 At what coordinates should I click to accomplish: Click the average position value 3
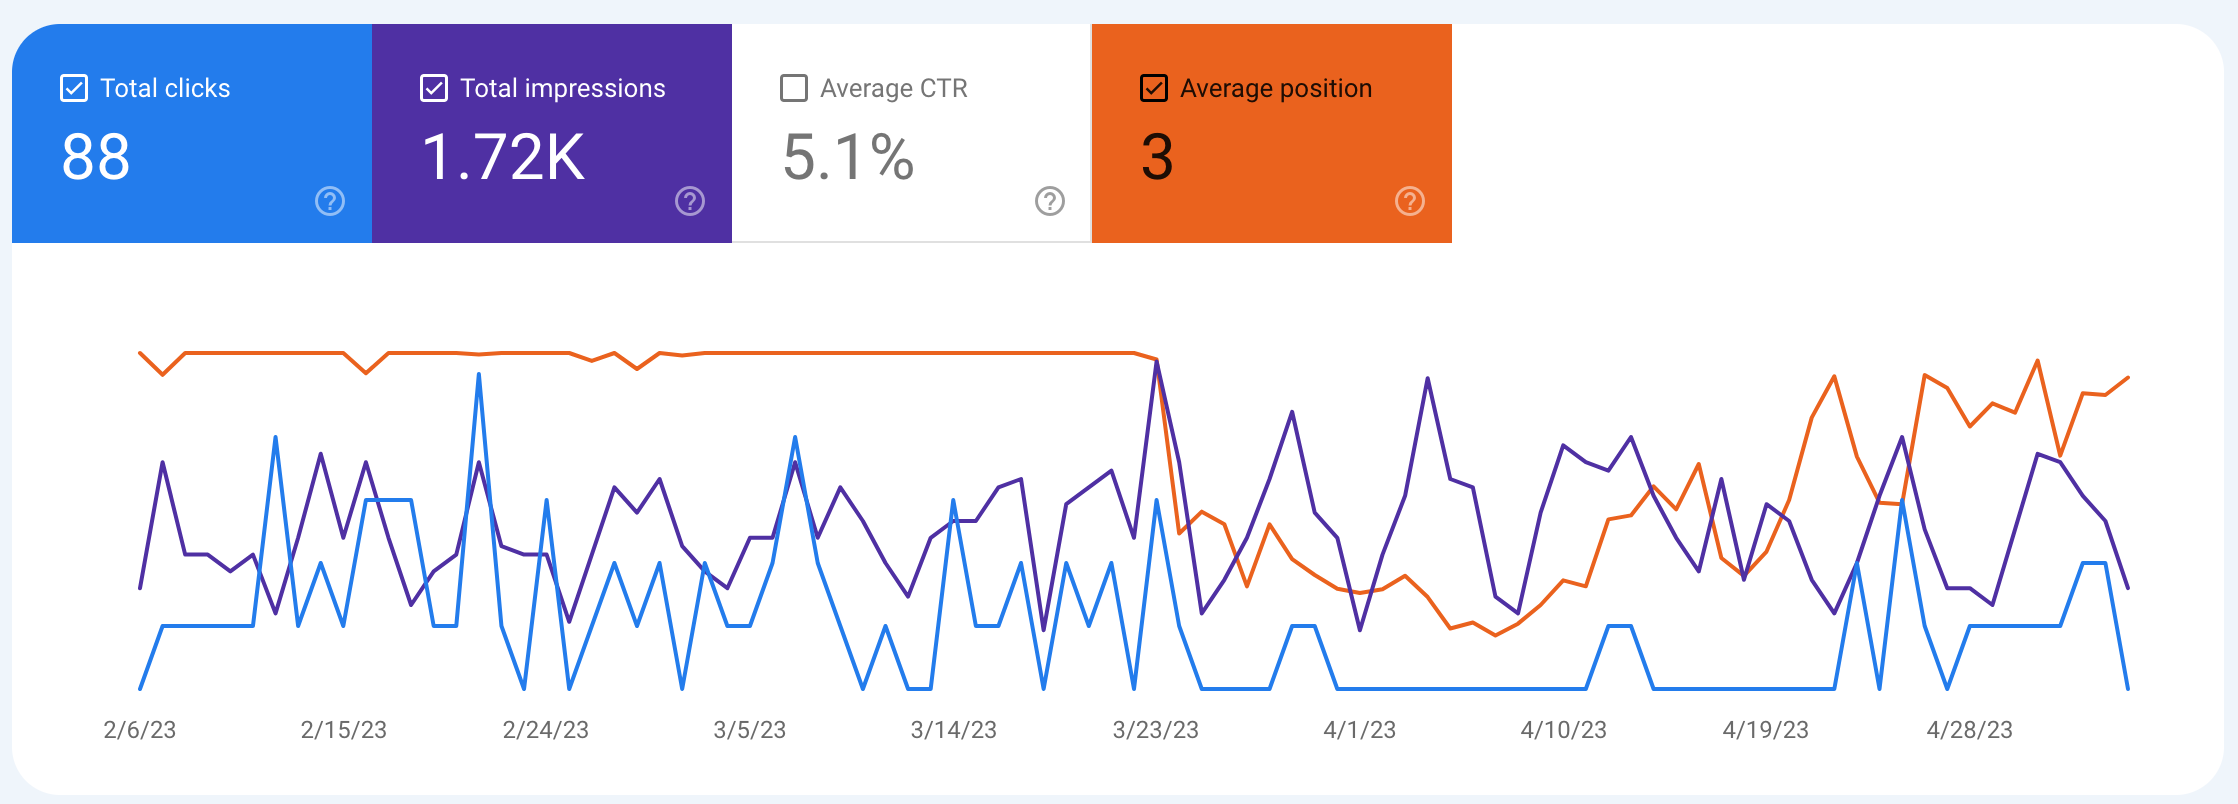pyautogui.click(x=1157, y=157)
